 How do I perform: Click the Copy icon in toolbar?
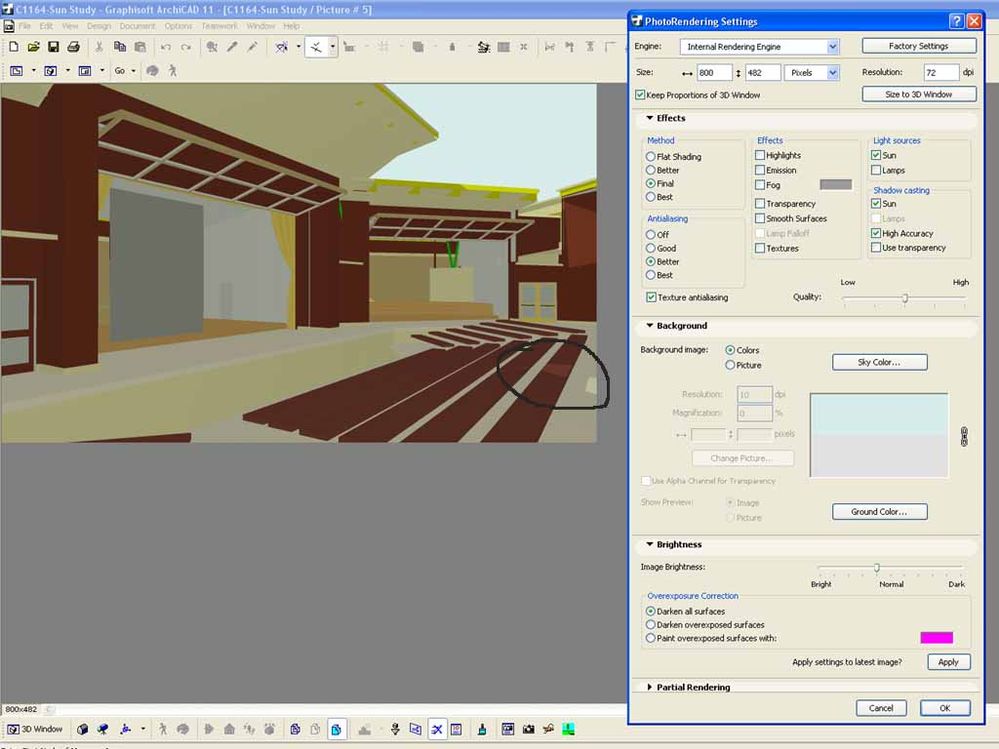pos(119,47)
